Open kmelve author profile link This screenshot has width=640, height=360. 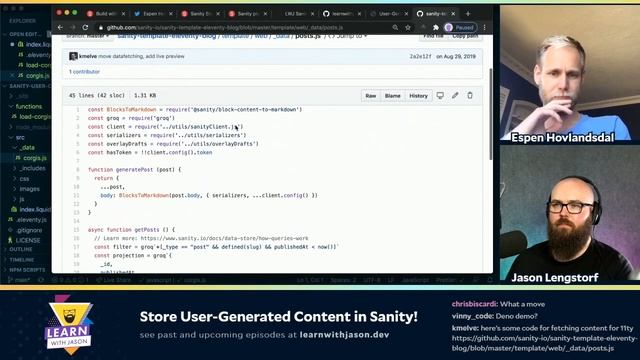click(x=88, y=56)
